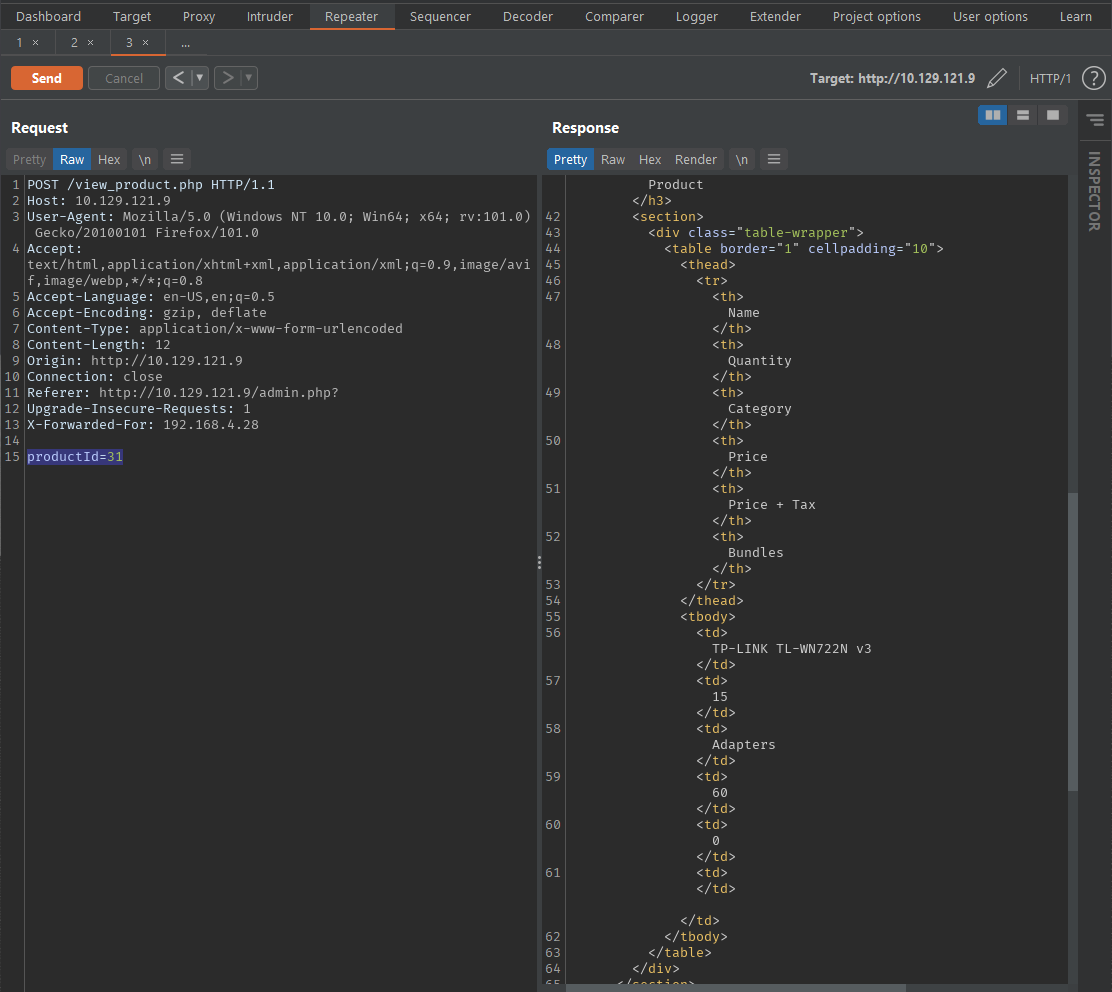
Task: Open back history dropdown arrow
Action: [x=200, y=78]
